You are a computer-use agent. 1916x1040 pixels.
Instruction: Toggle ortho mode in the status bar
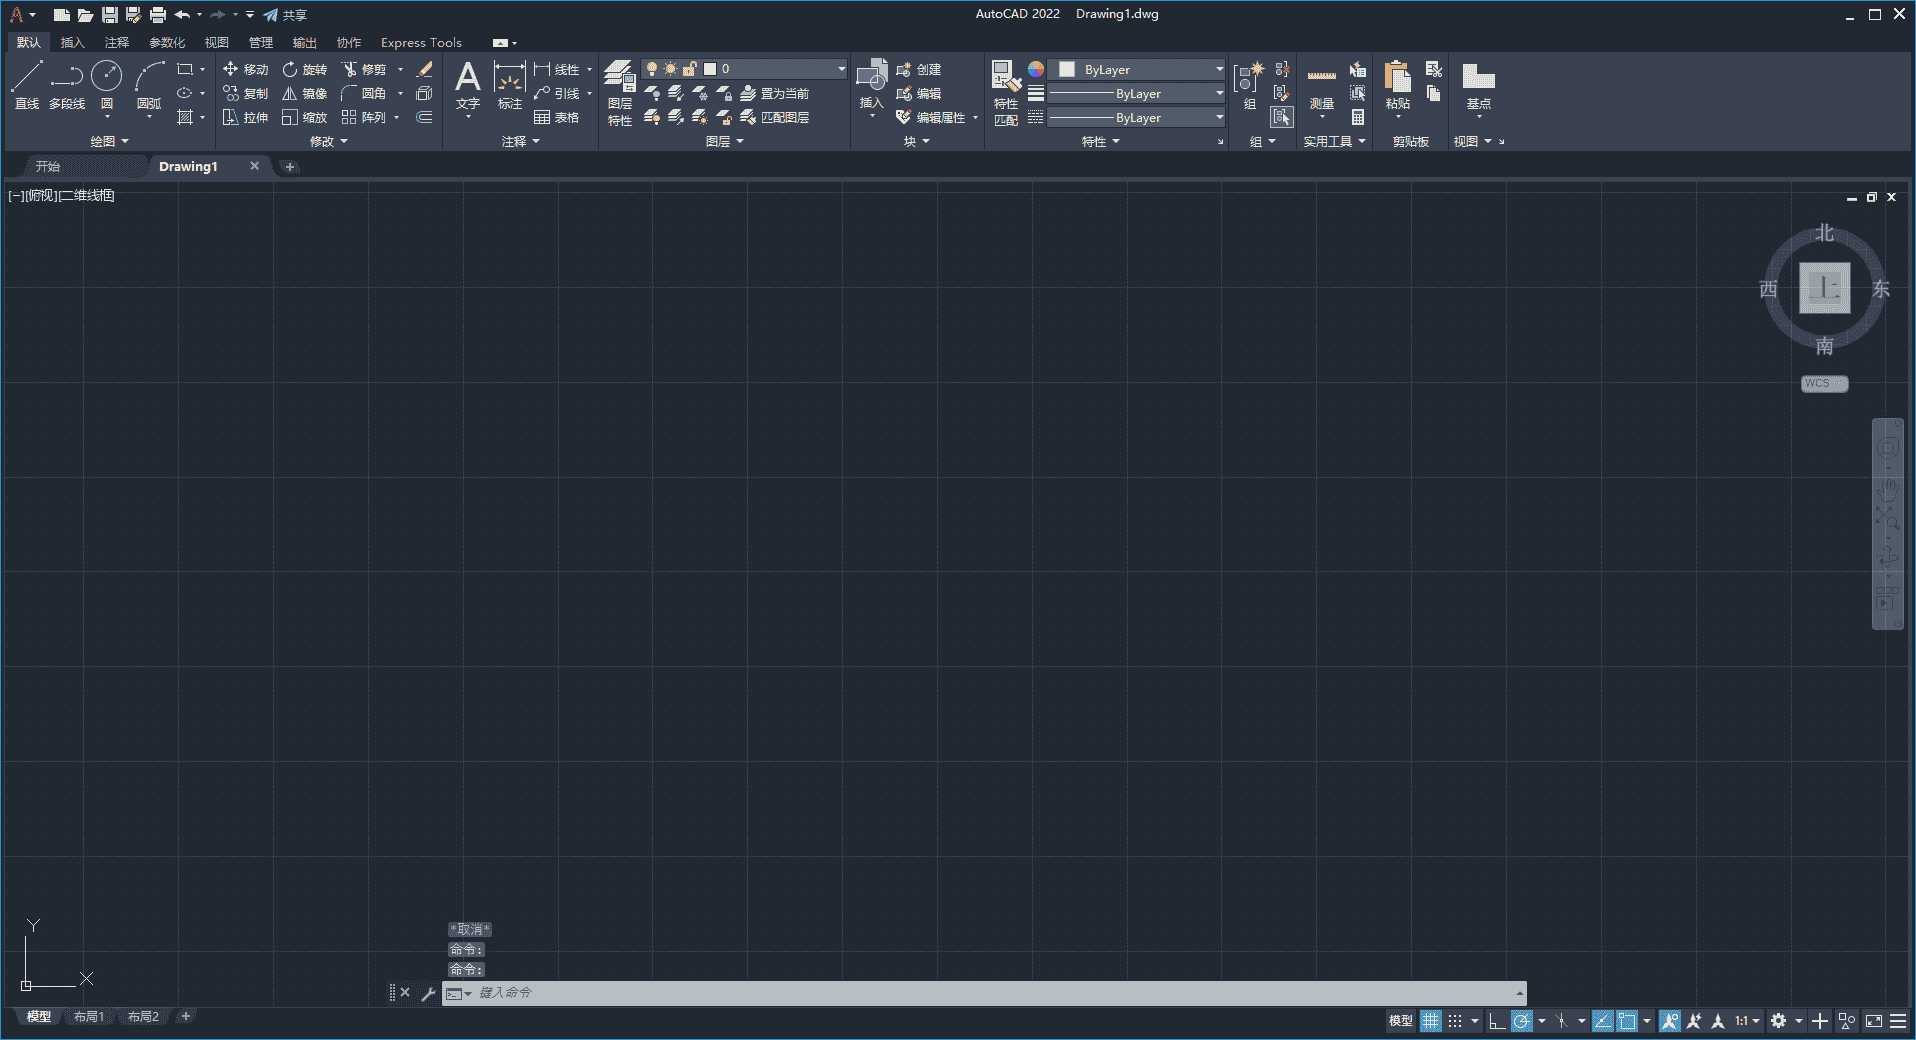(x=1495, y=1021)
